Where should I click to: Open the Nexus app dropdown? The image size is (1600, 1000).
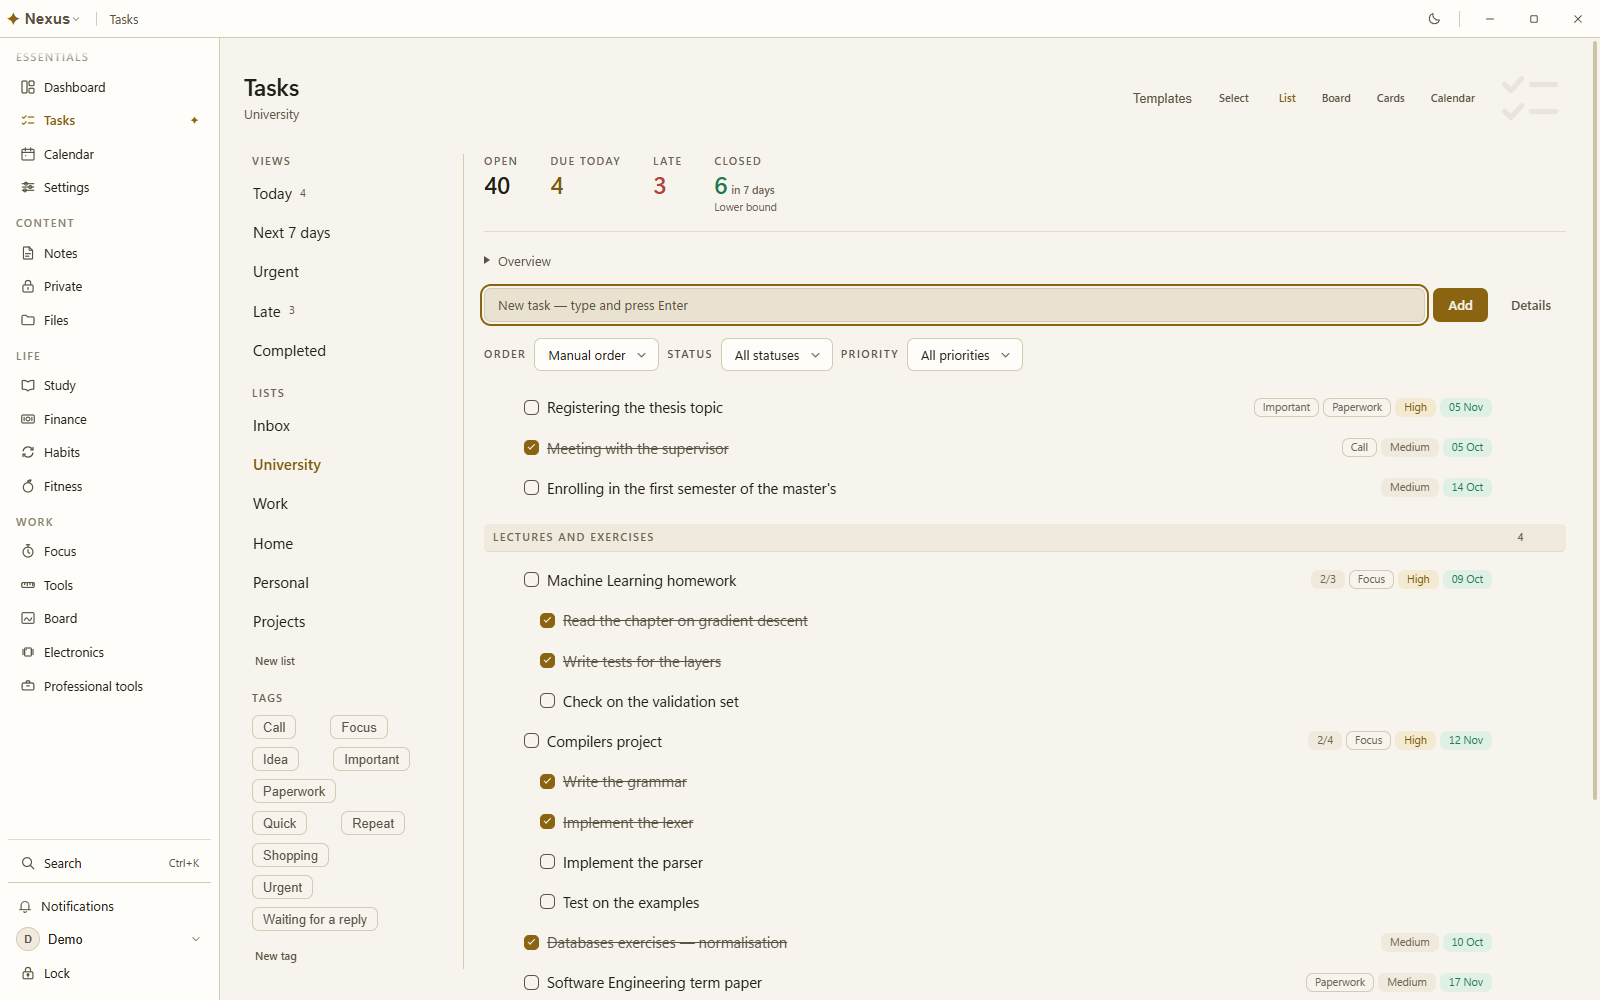click(44, 19)
